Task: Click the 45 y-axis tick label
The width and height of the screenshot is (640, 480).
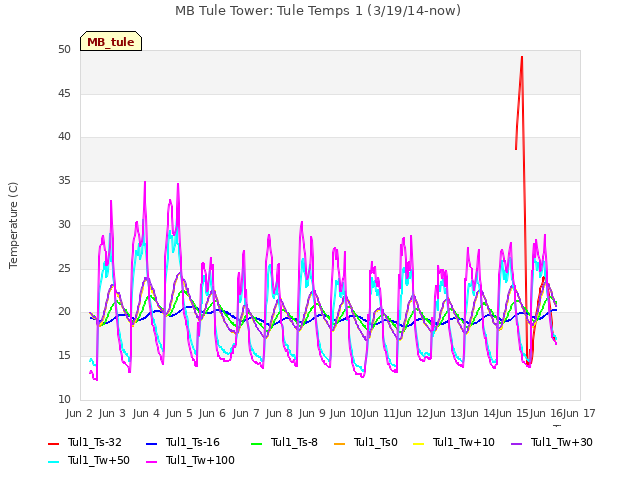Action: 64,93
